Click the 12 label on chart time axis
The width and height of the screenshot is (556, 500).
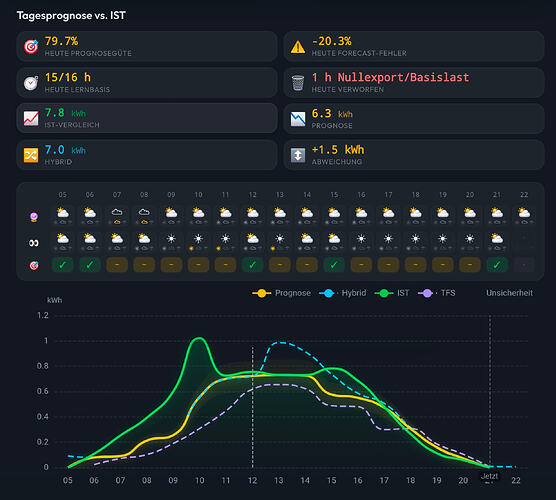click(252, 480)
